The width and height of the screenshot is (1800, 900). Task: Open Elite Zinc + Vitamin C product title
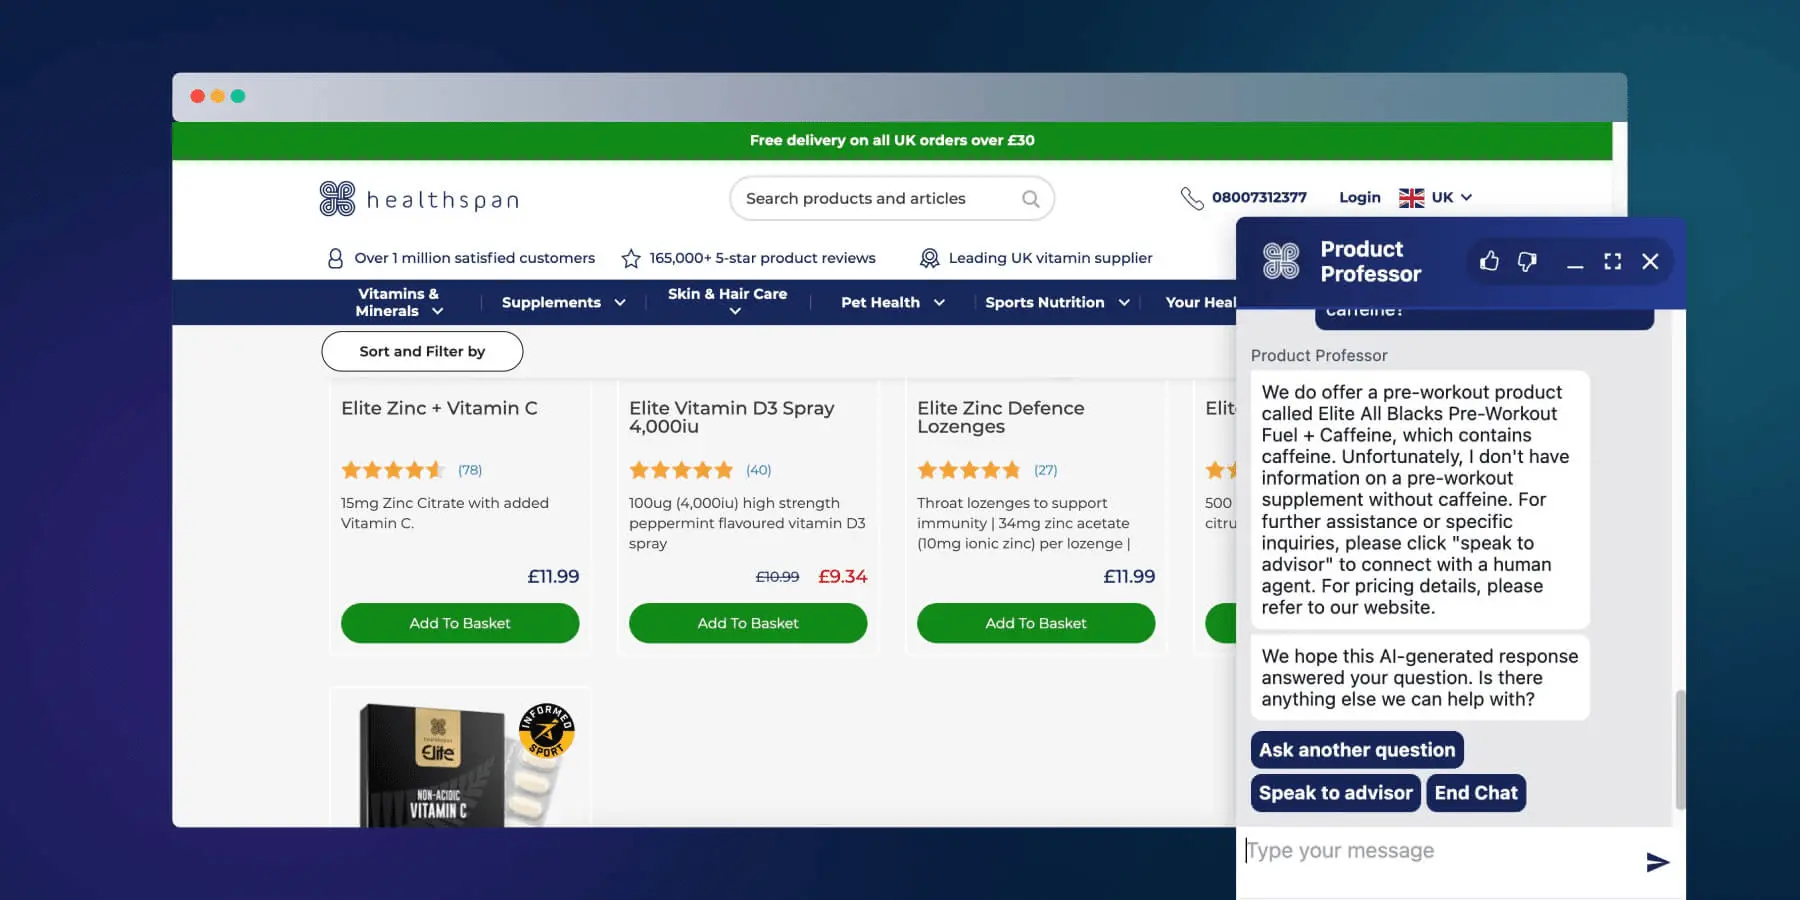pos(439,408)
